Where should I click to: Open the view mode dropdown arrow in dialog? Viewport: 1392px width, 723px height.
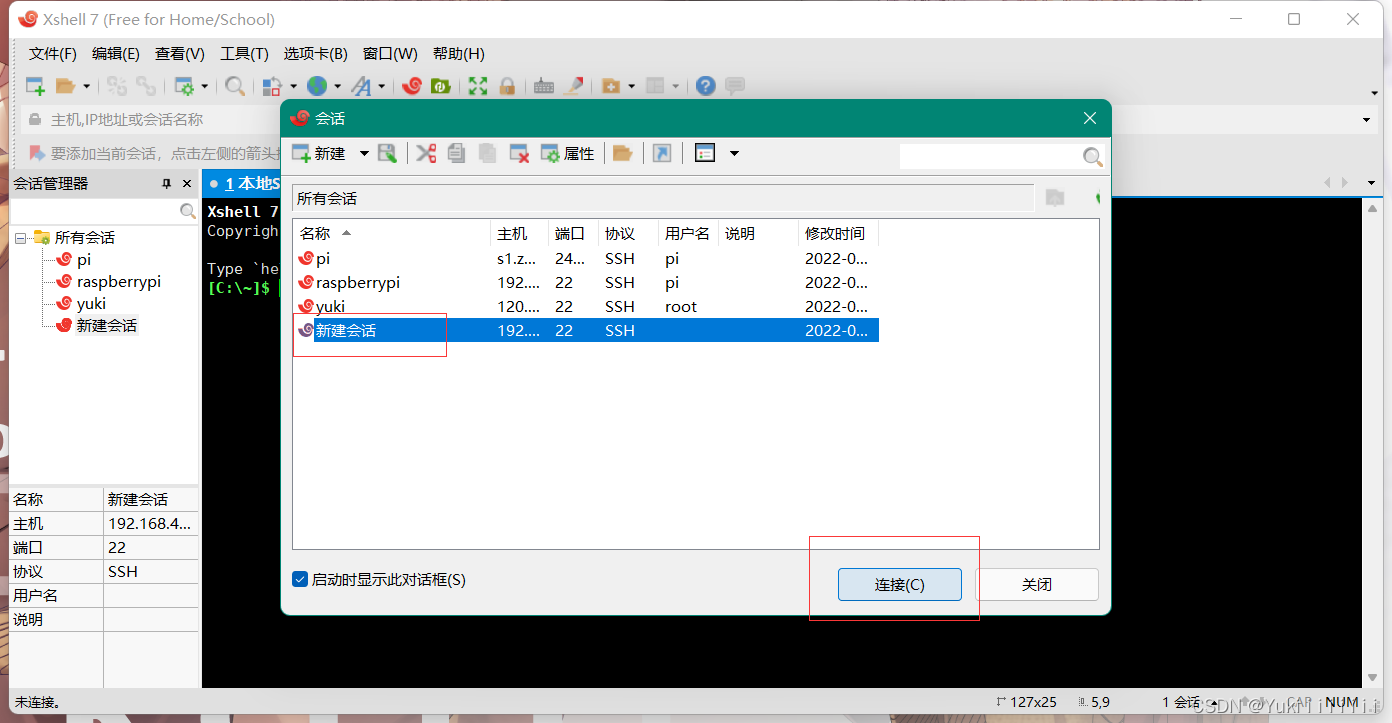point(734,153)
